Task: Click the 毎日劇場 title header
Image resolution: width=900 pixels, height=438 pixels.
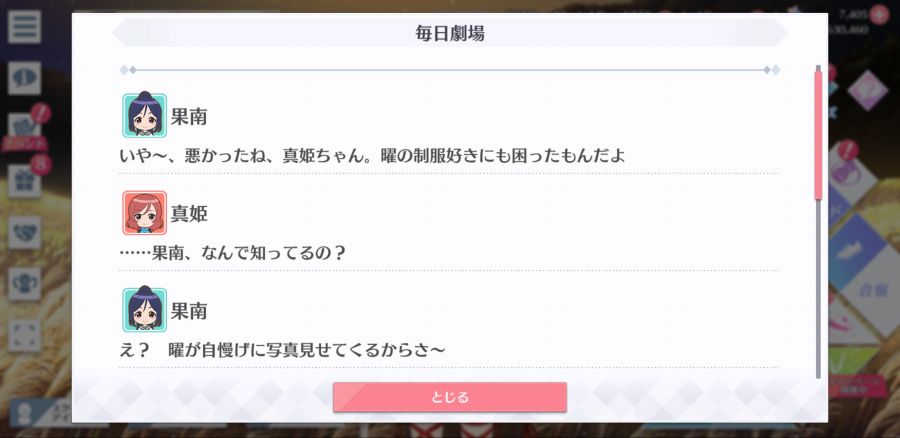Action: click(x=450, y=33)
